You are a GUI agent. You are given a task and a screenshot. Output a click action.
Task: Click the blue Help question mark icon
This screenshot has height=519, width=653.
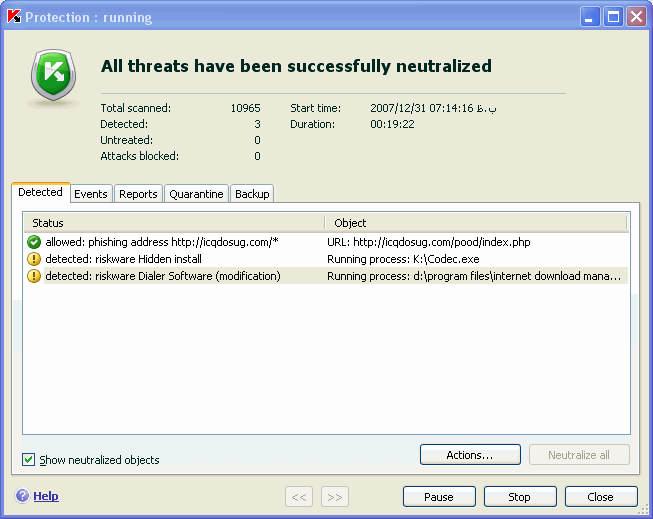[x=22, y=496]
